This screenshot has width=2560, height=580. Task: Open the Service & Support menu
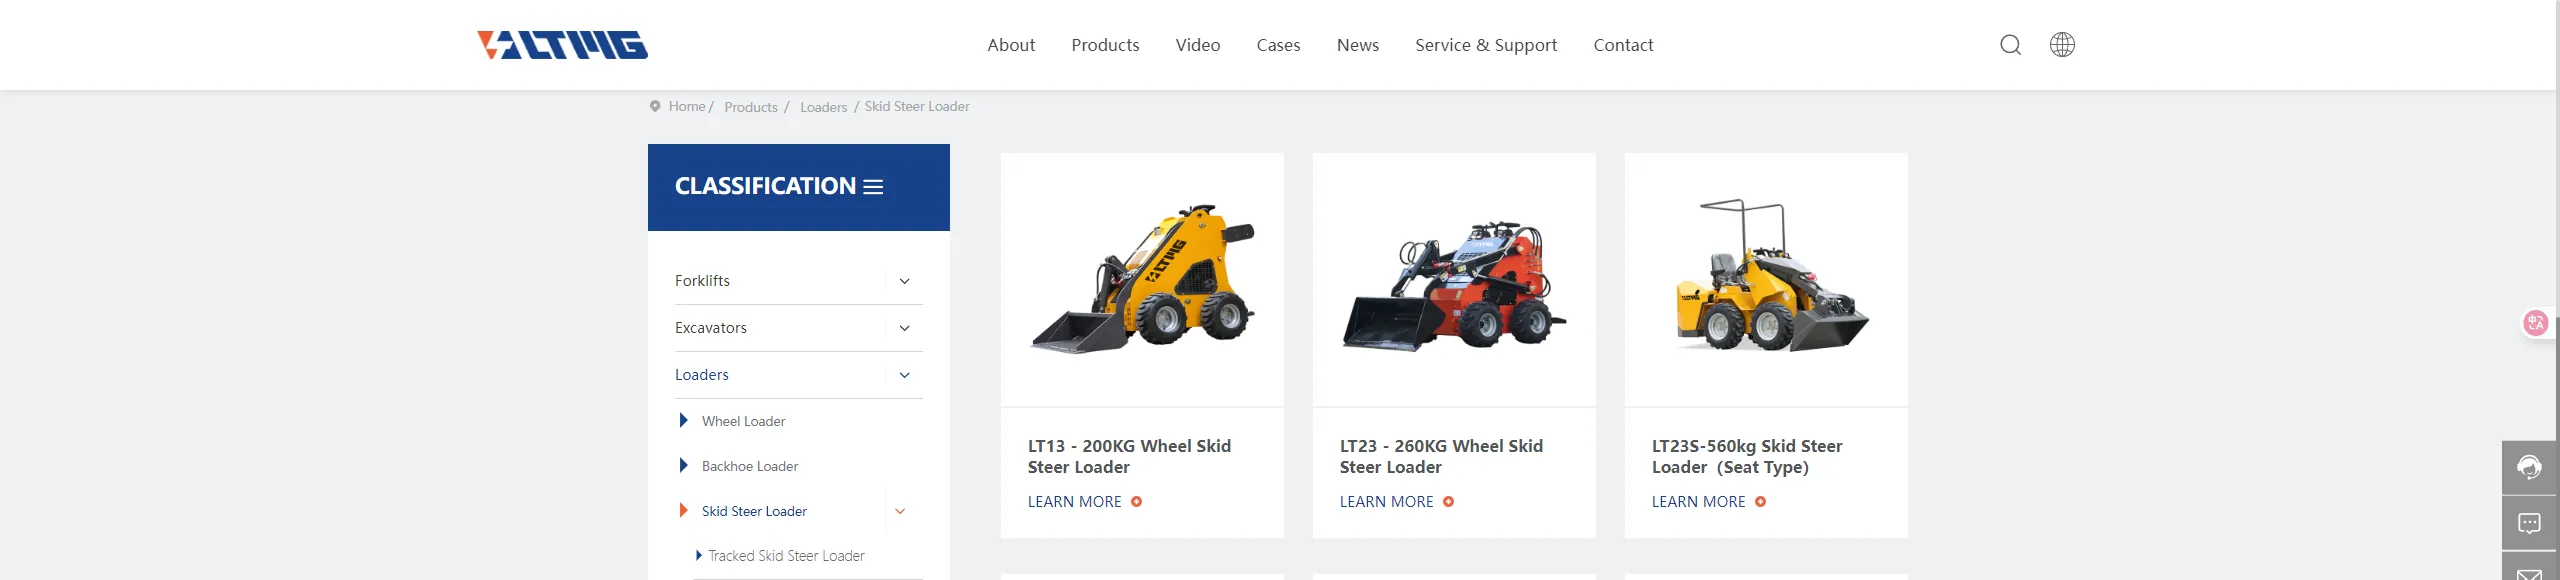pos(1486,45)
